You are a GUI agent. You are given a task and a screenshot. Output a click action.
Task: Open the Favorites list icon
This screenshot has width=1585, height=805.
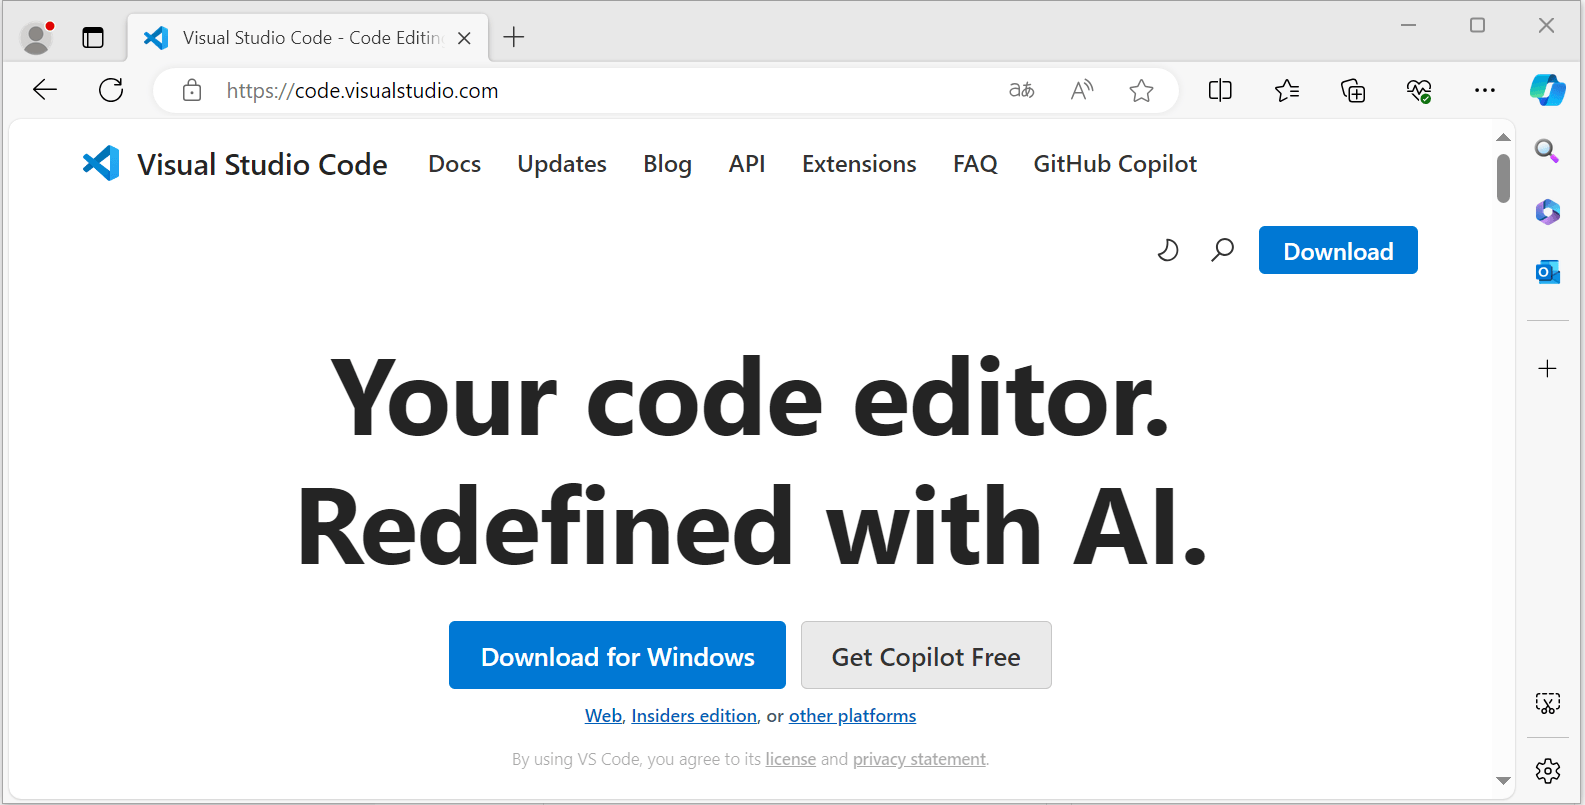coord(1286,91)
